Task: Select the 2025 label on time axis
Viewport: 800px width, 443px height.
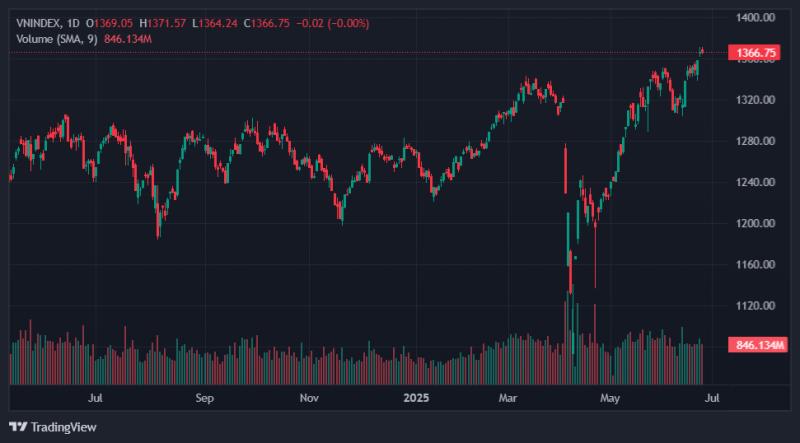Action: pyautogui.click(x=416, y=398)
